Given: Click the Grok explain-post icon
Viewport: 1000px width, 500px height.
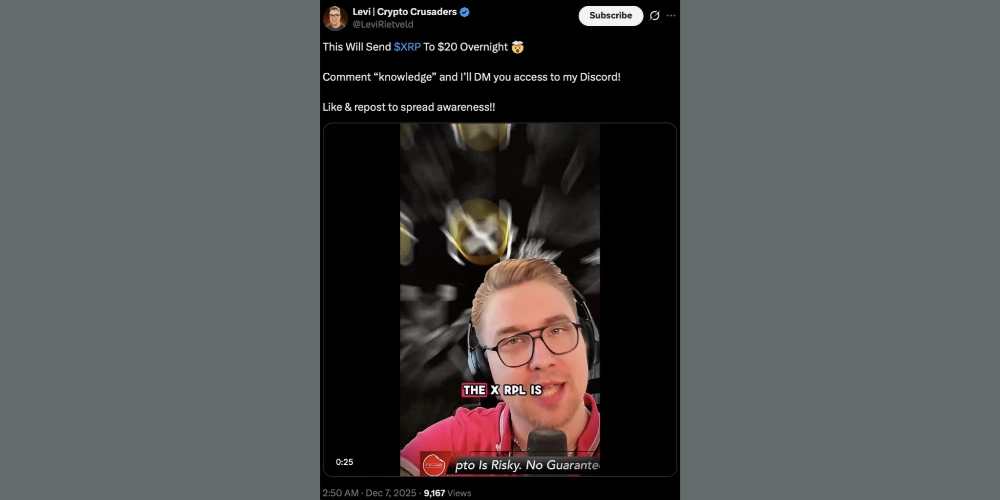Looking at the screenshot, I should (x=654, y=16).
